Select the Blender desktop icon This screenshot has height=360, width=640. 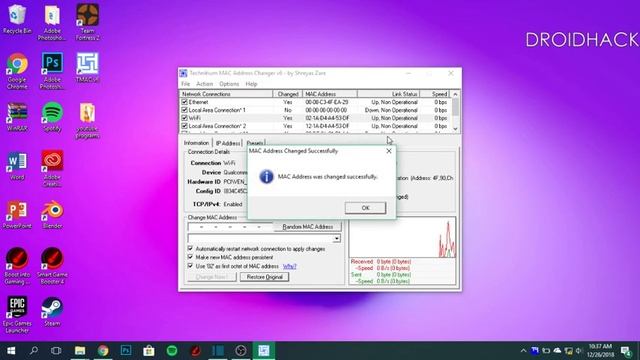point(52,215)
